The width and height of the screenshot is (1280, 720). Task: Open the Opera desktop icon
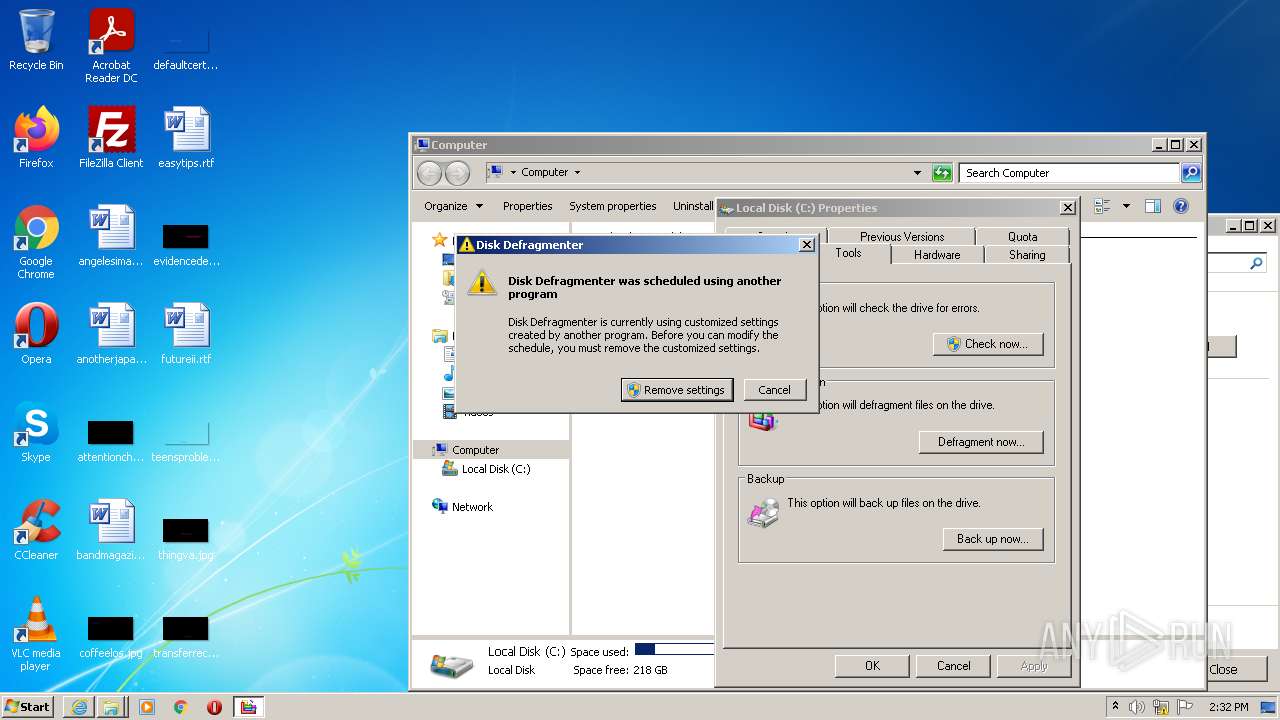pyautogui.click(x=36, y=334)
